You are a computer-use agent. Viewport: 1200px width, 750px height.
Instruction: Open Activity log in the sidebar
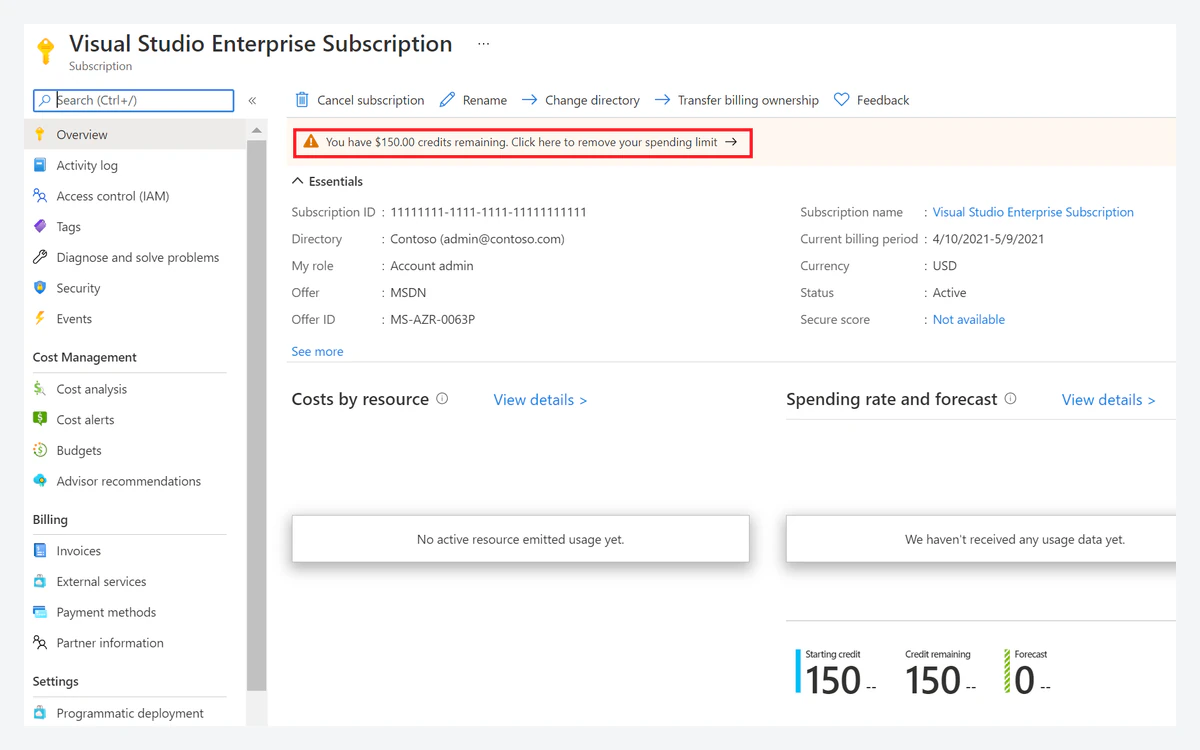click(134, 165)
